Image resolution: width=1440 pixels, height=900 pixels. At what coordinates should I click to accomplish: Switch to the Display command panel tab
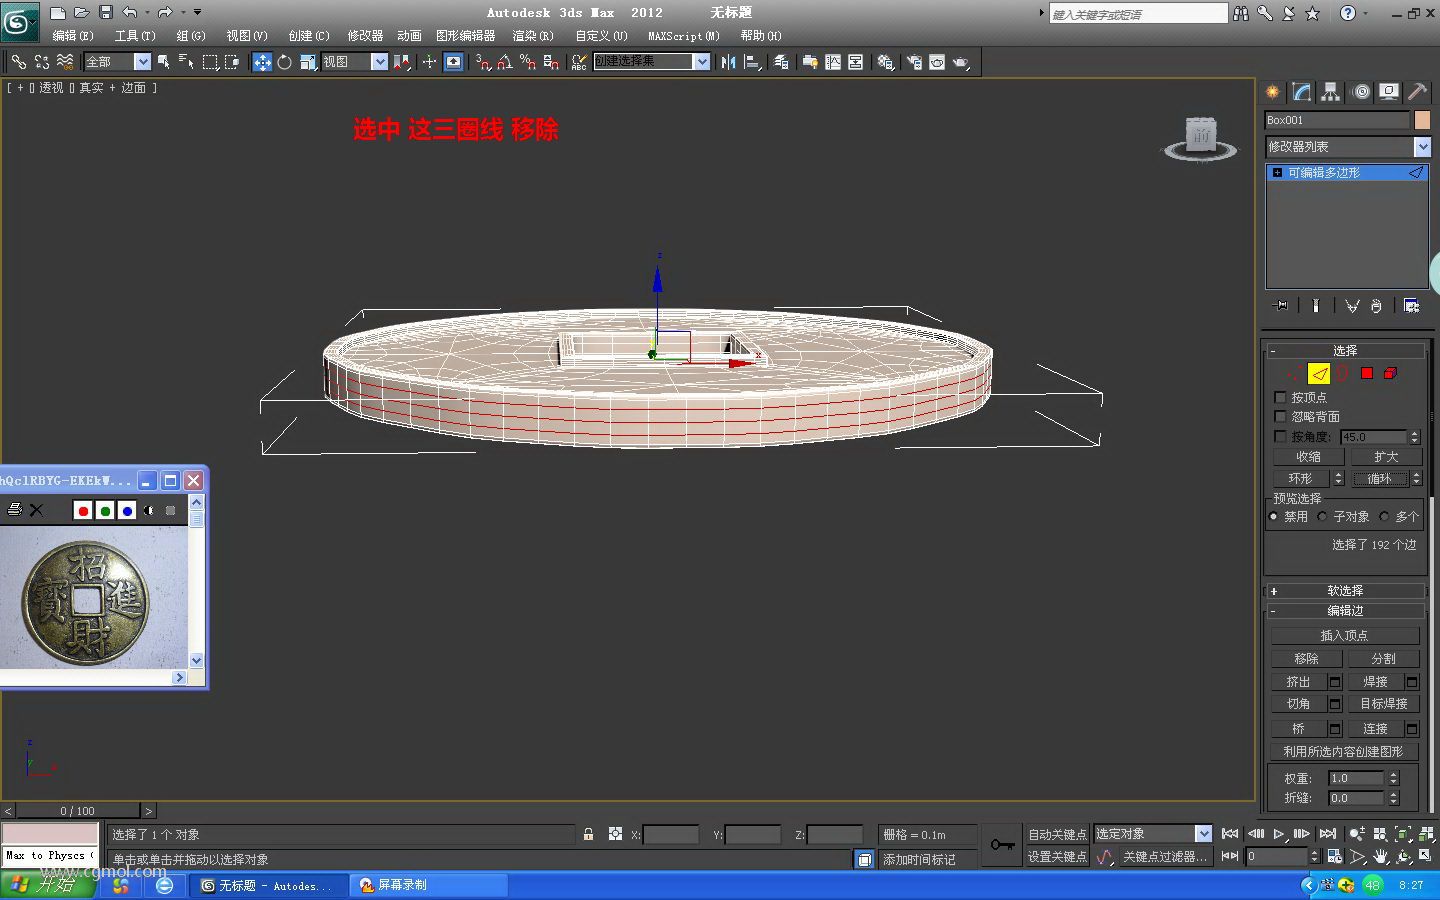(x=1389, y=92)
